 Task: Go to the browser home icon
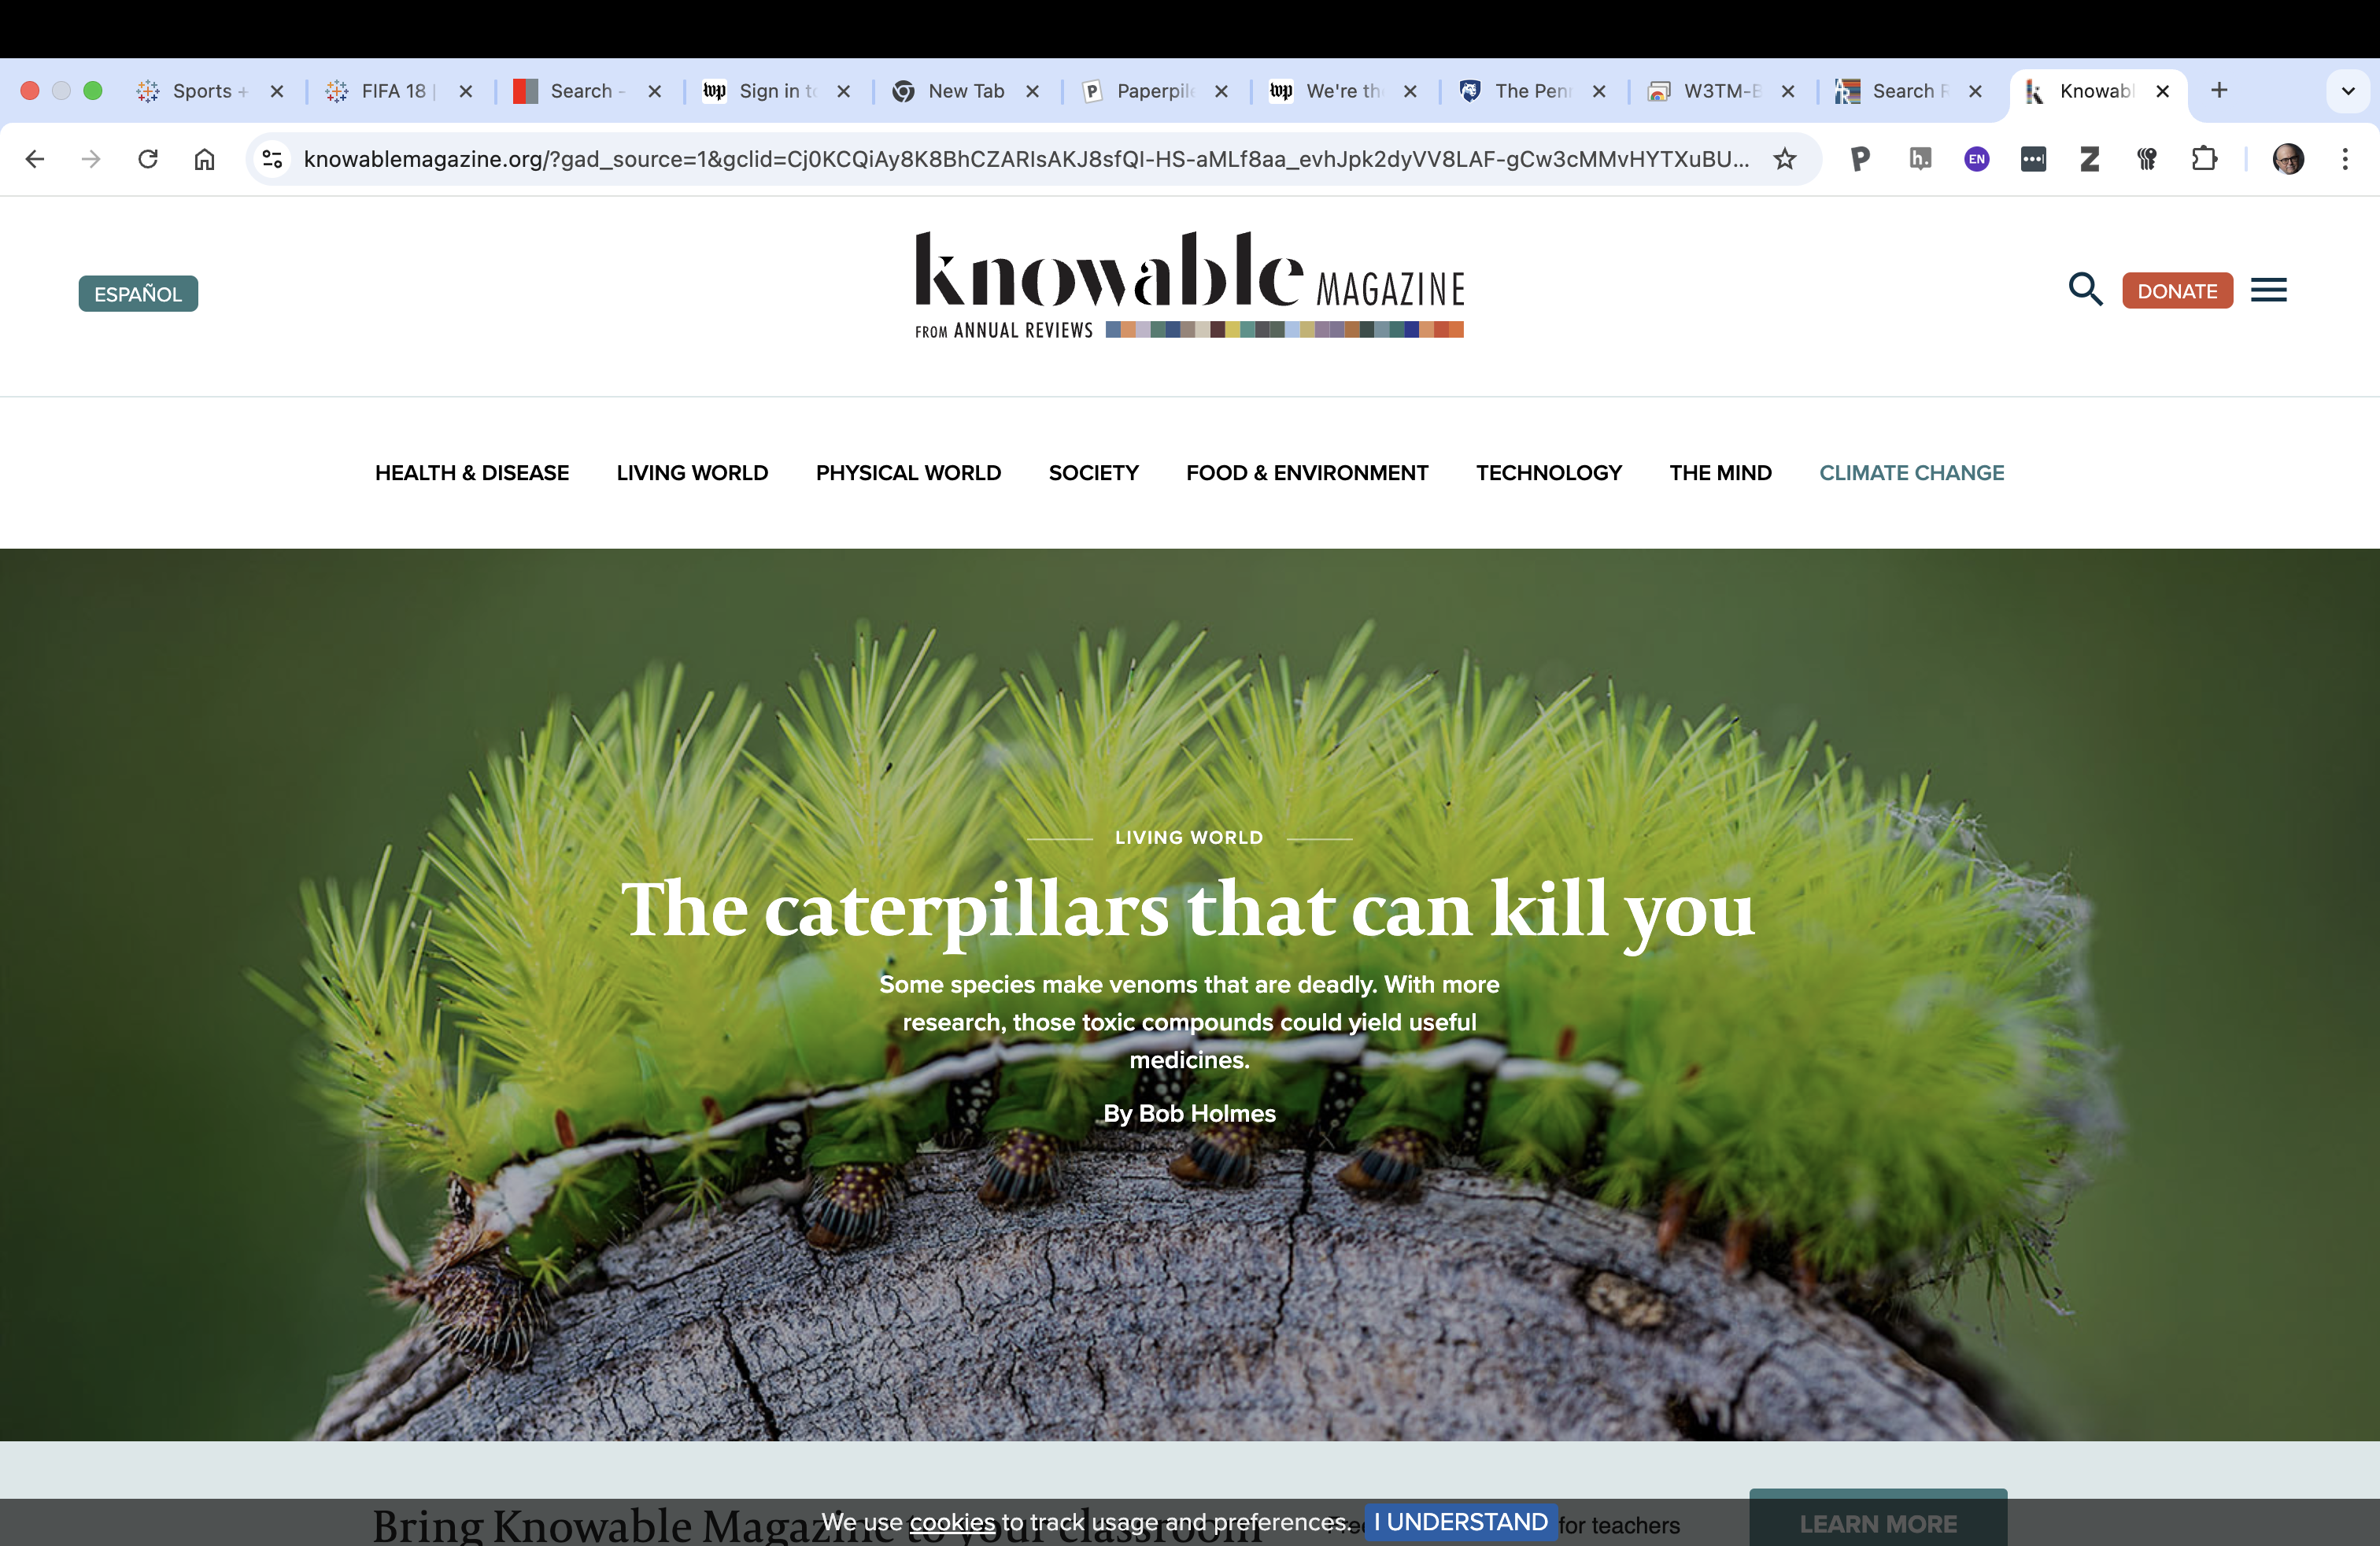coord(204,159)
